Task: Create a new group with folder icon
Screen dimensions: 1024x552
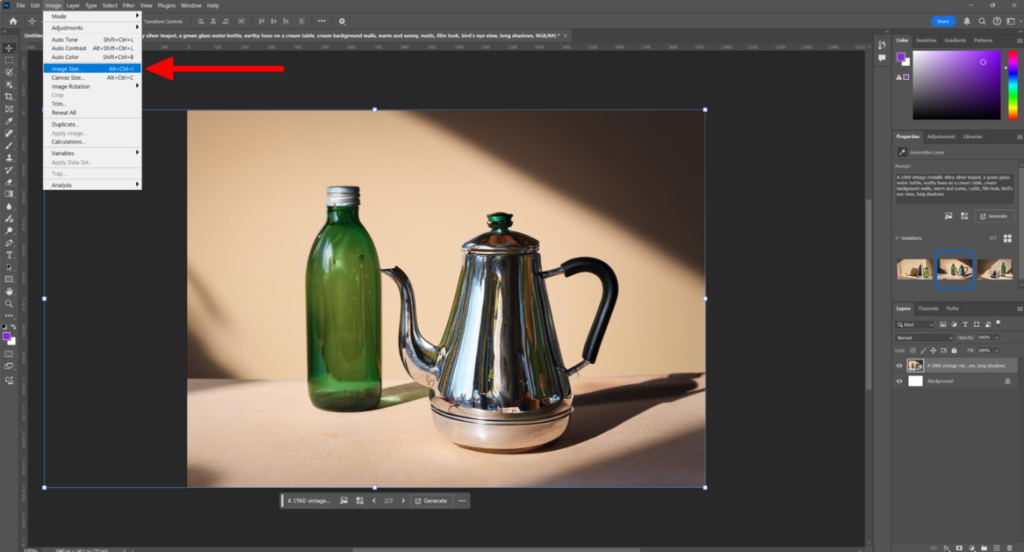Action: [x=984, y=548]
